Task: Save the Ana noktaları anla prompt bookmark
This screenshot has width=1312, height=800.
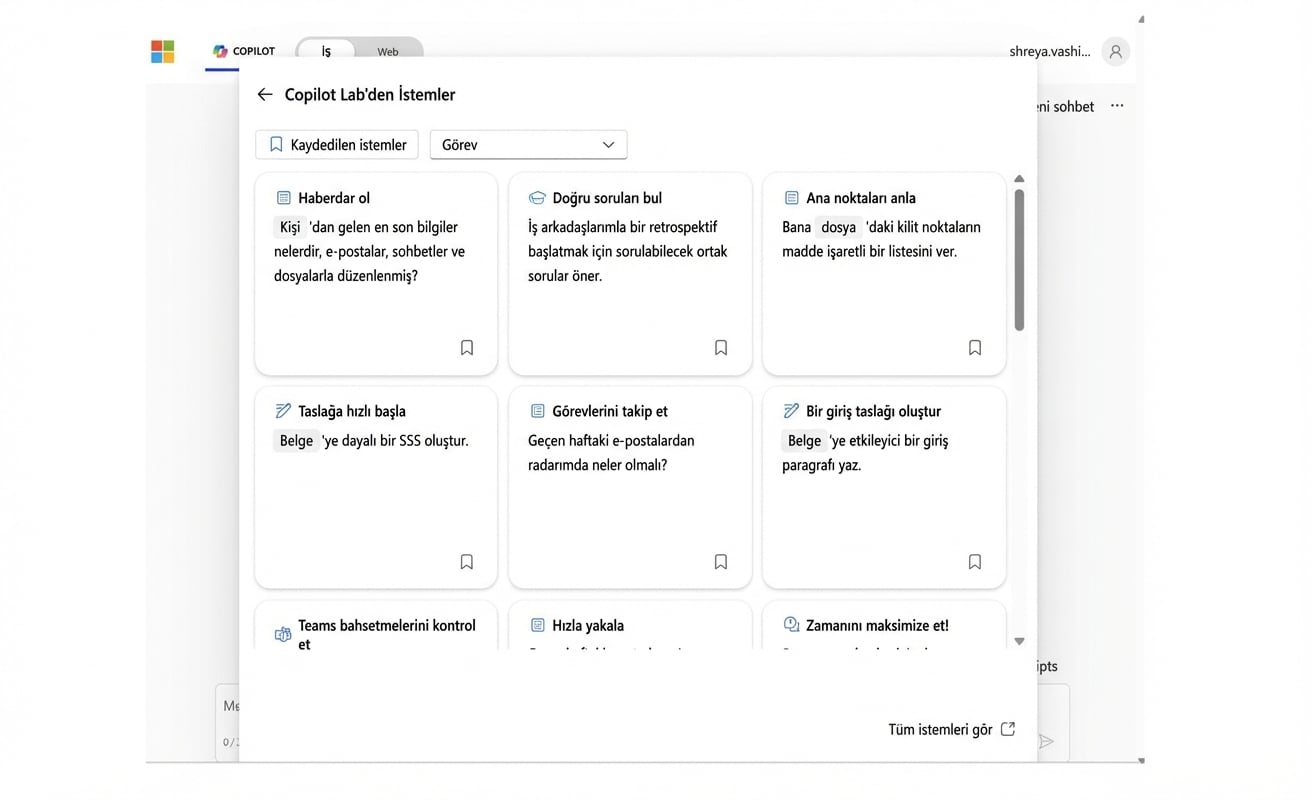Action: pyautogui.click(x=974, y=348)
